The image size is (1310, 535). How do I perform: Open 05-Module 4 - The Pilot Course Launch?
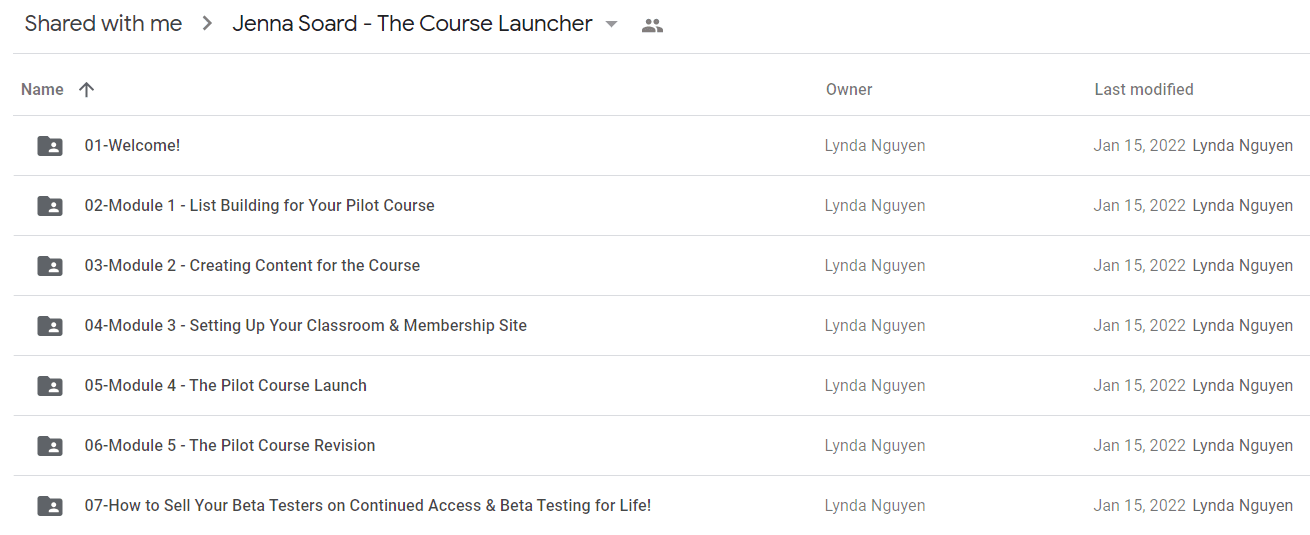coord(225,385)
